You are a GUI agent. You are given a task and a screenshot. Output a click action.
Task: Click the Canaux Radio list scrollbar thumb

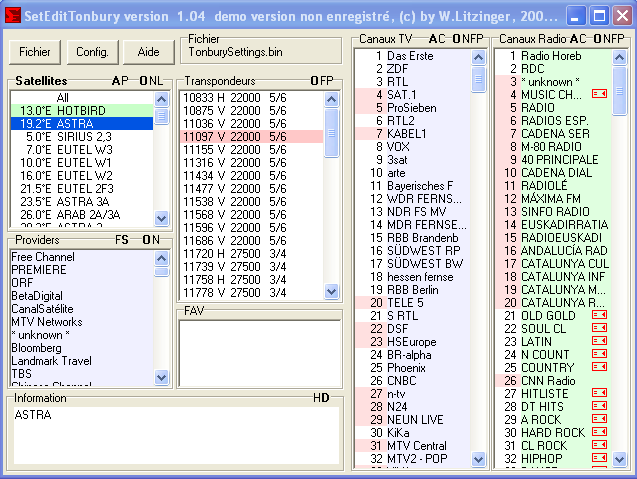(x=620, y=91)
